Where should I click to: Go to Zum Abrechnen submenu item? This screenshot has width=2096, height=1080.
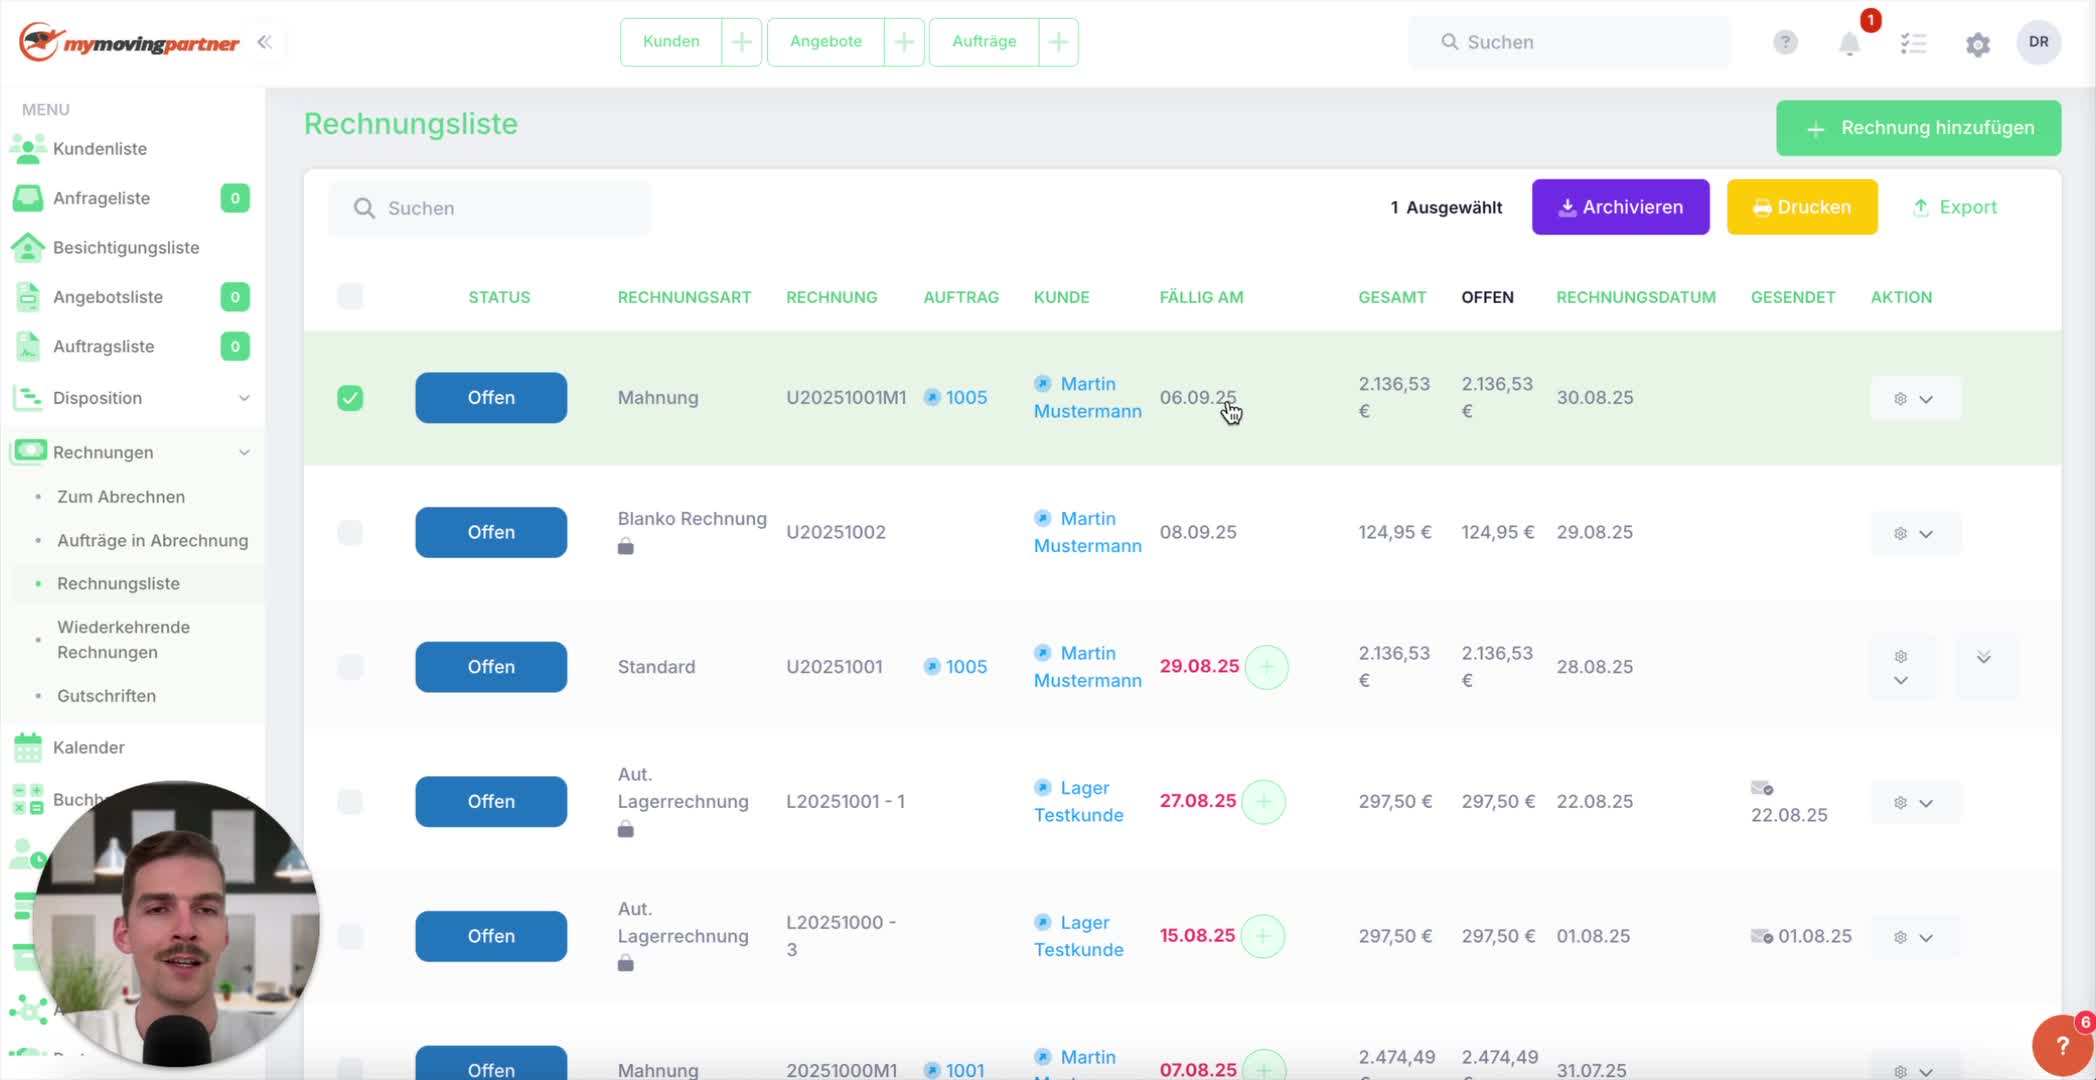click(121, 497)
